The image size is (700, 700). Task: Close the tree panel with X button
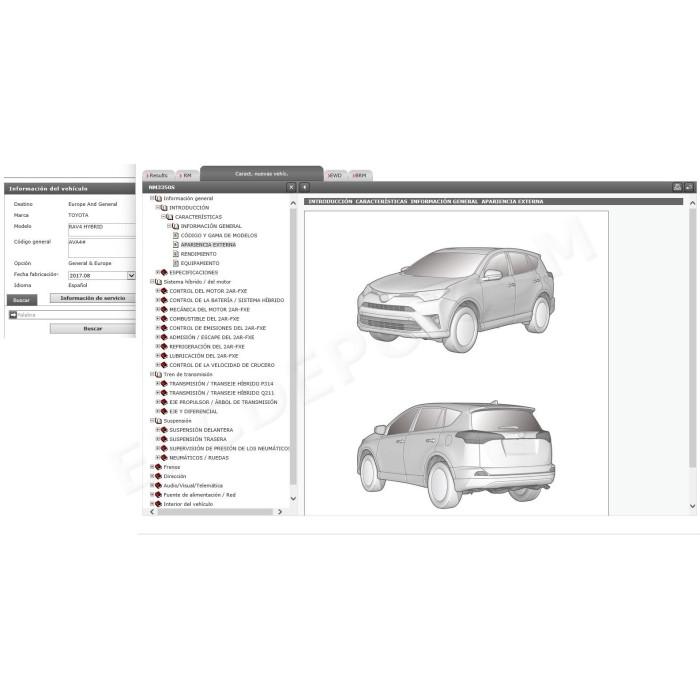click(x=291, y=187)
